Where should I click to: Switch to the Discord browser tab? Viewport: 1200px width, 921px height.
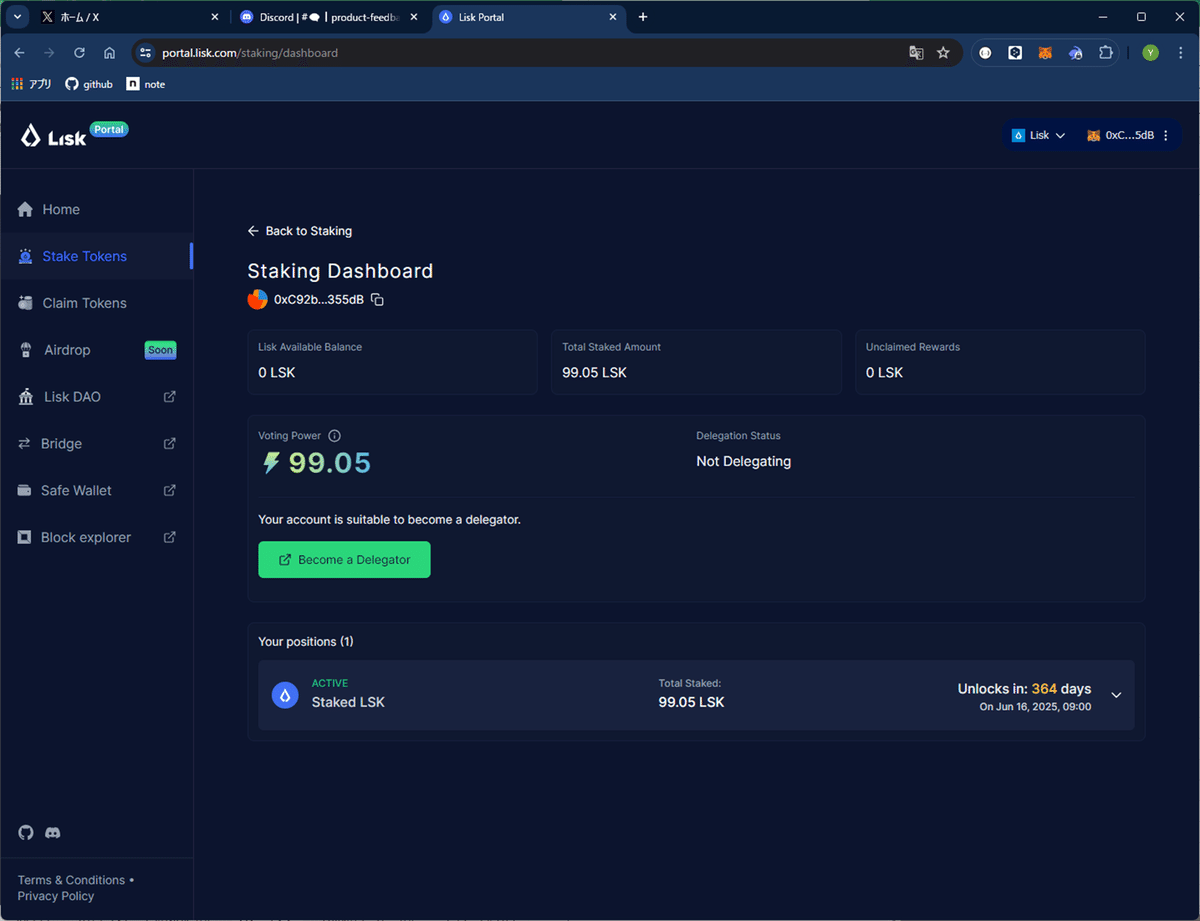[x=329, y=17]
